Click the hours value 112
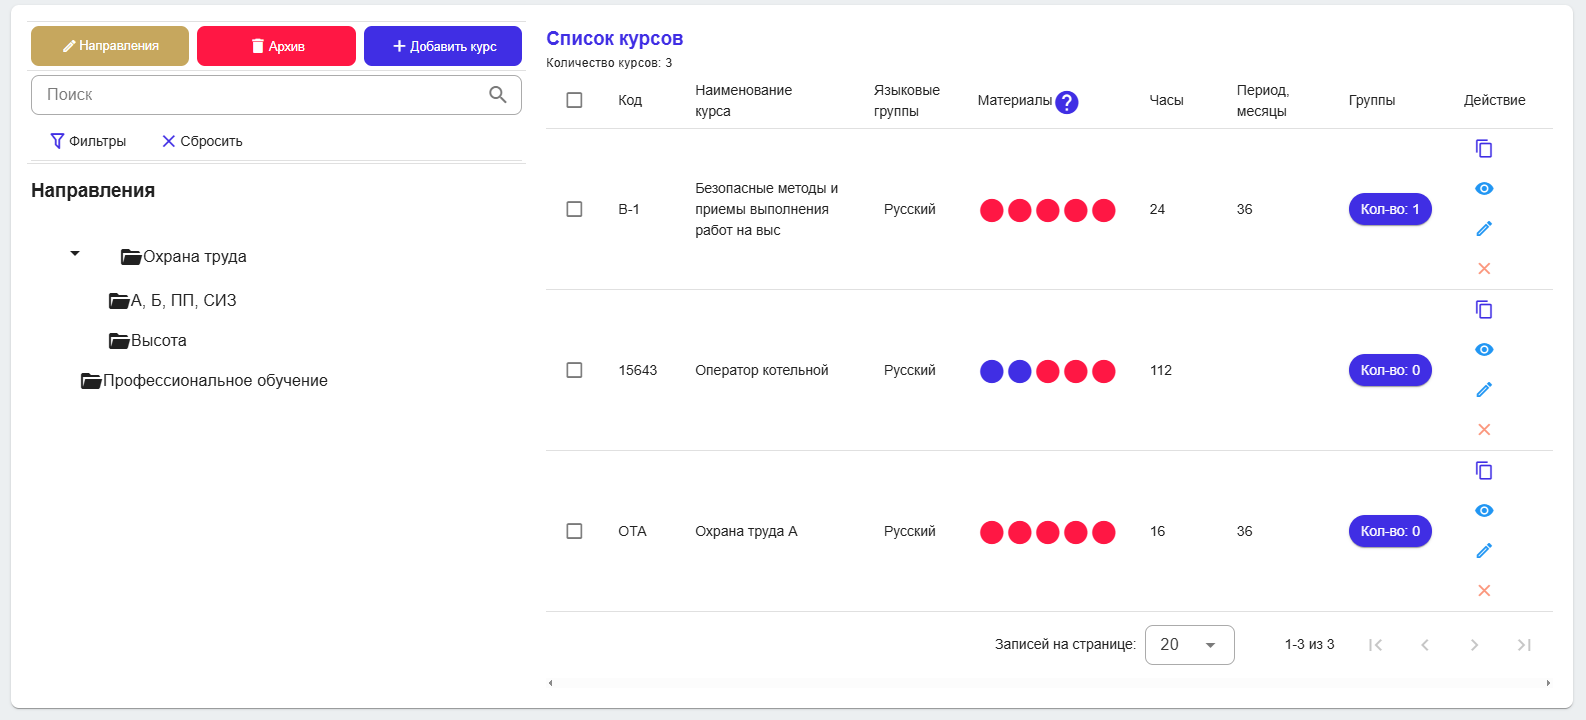This screenshot has height=720, width=1586. (x=1161, y=370)
